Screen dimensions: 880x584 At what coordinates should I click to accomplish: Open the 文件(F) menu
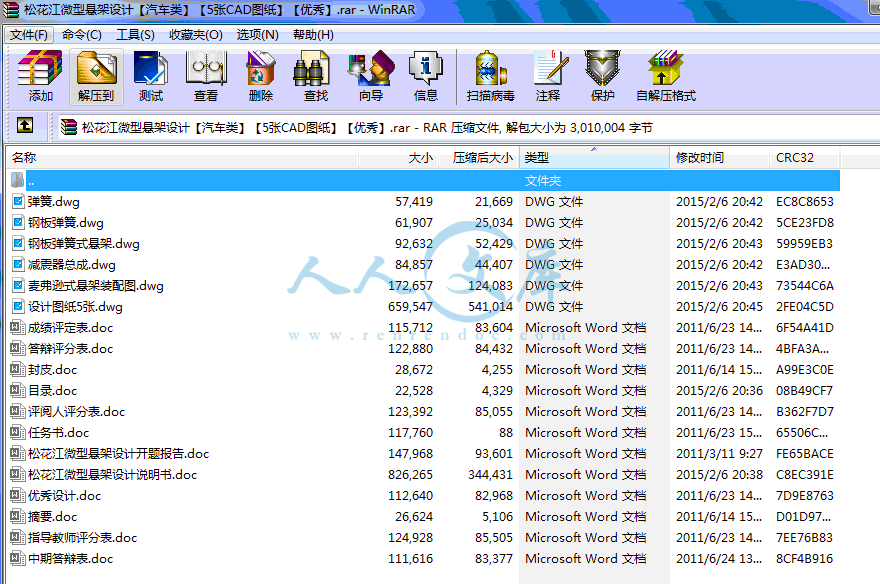click(29, 35)
